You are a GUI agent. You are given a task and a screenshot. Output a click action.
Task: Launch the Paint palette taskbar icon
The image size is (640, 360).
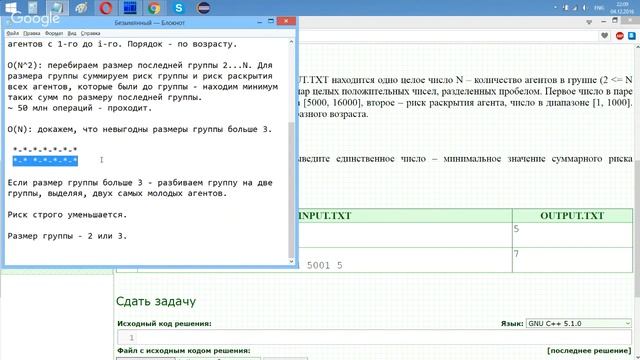81,8
